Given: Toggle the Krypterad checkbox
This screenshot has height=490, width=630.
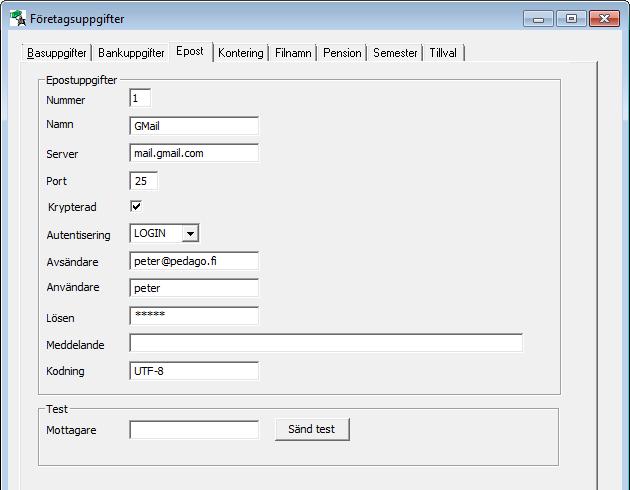Looking at the screenshot, I should 136,206.
